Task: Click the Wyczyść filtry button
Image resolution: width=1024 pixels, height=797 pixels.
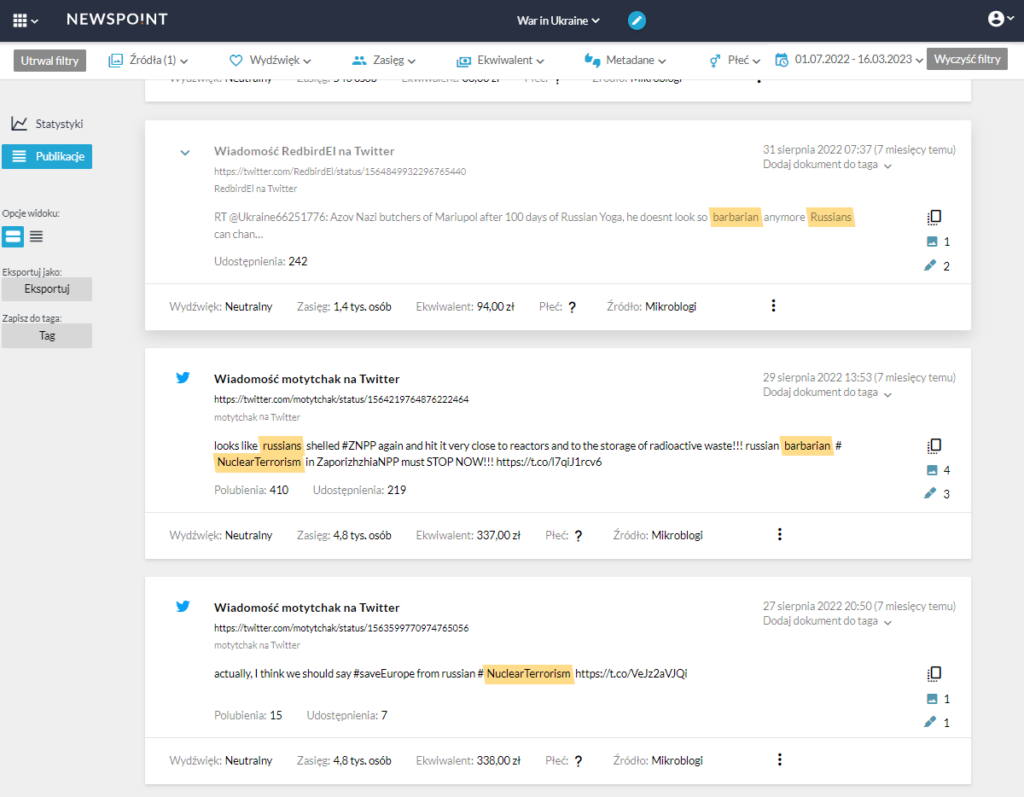Action: 967,59
